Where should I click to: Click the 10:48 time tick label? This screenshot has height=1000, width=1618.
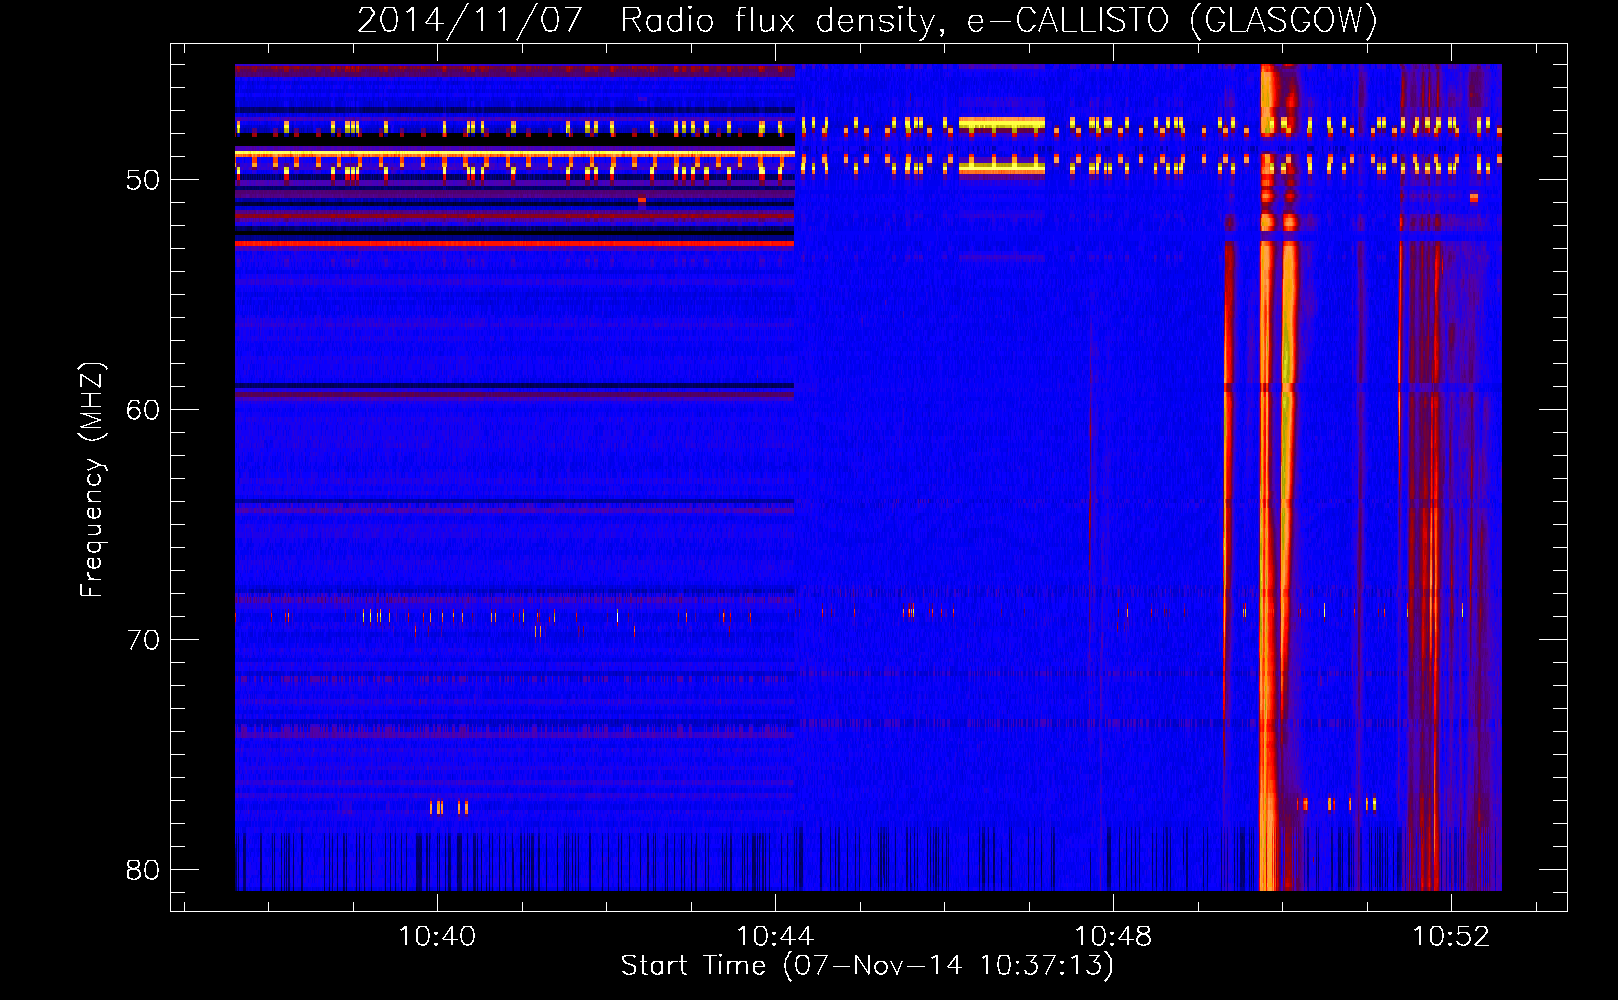[1113, 937]
